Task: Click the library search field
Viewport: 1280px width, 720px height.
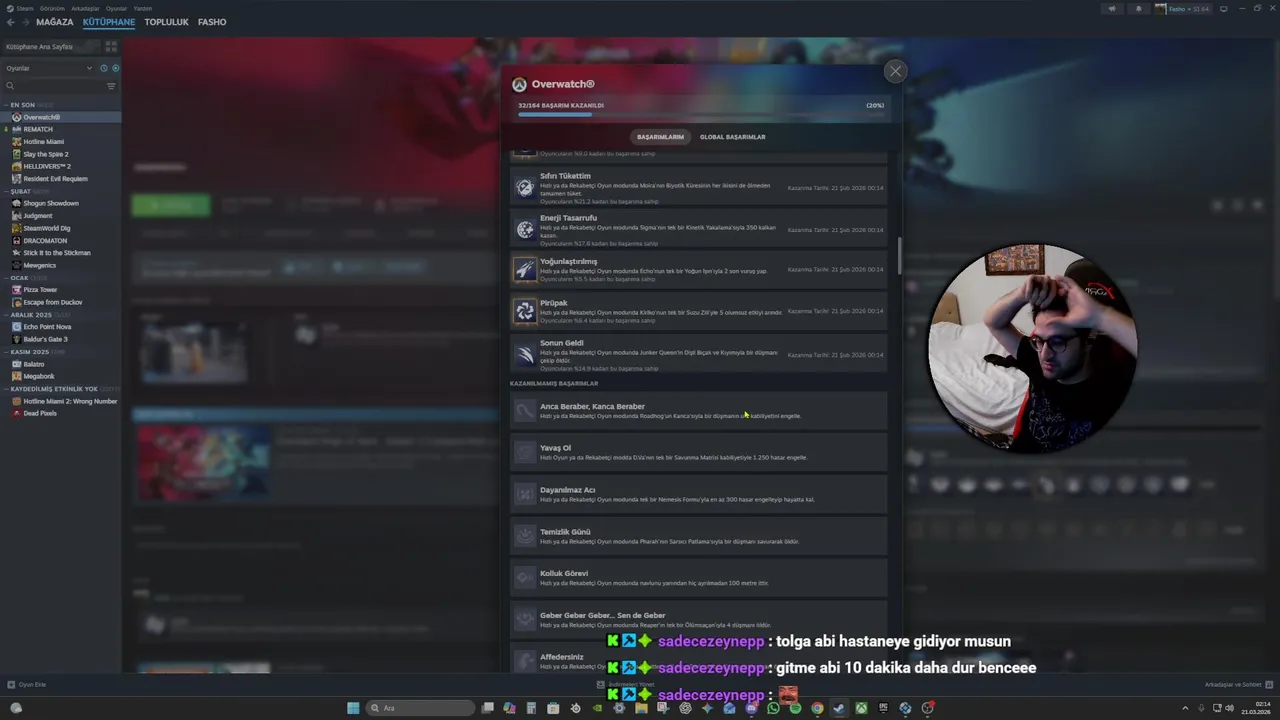Action: point(52,86)
